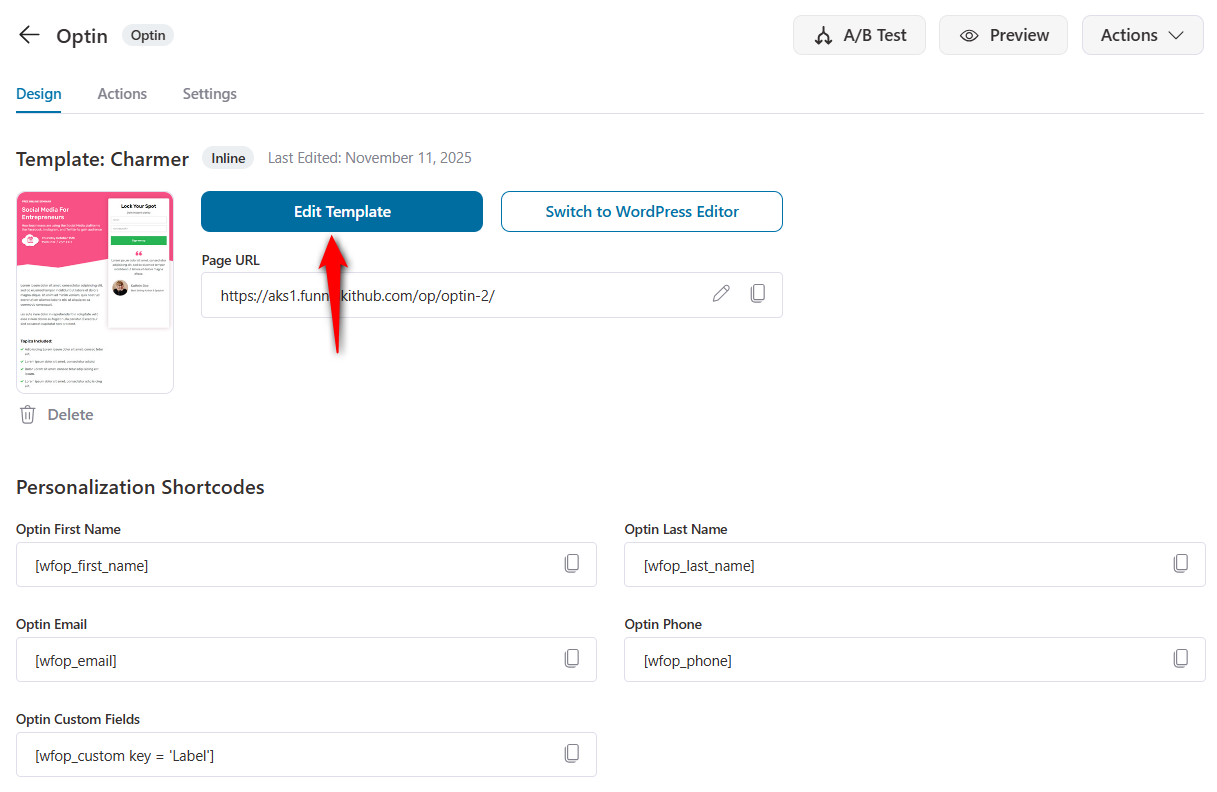Image resolution: width=1217 pixels, height=792 pixels.
Task: Click the Edit Template button
Action: [341, 211]
